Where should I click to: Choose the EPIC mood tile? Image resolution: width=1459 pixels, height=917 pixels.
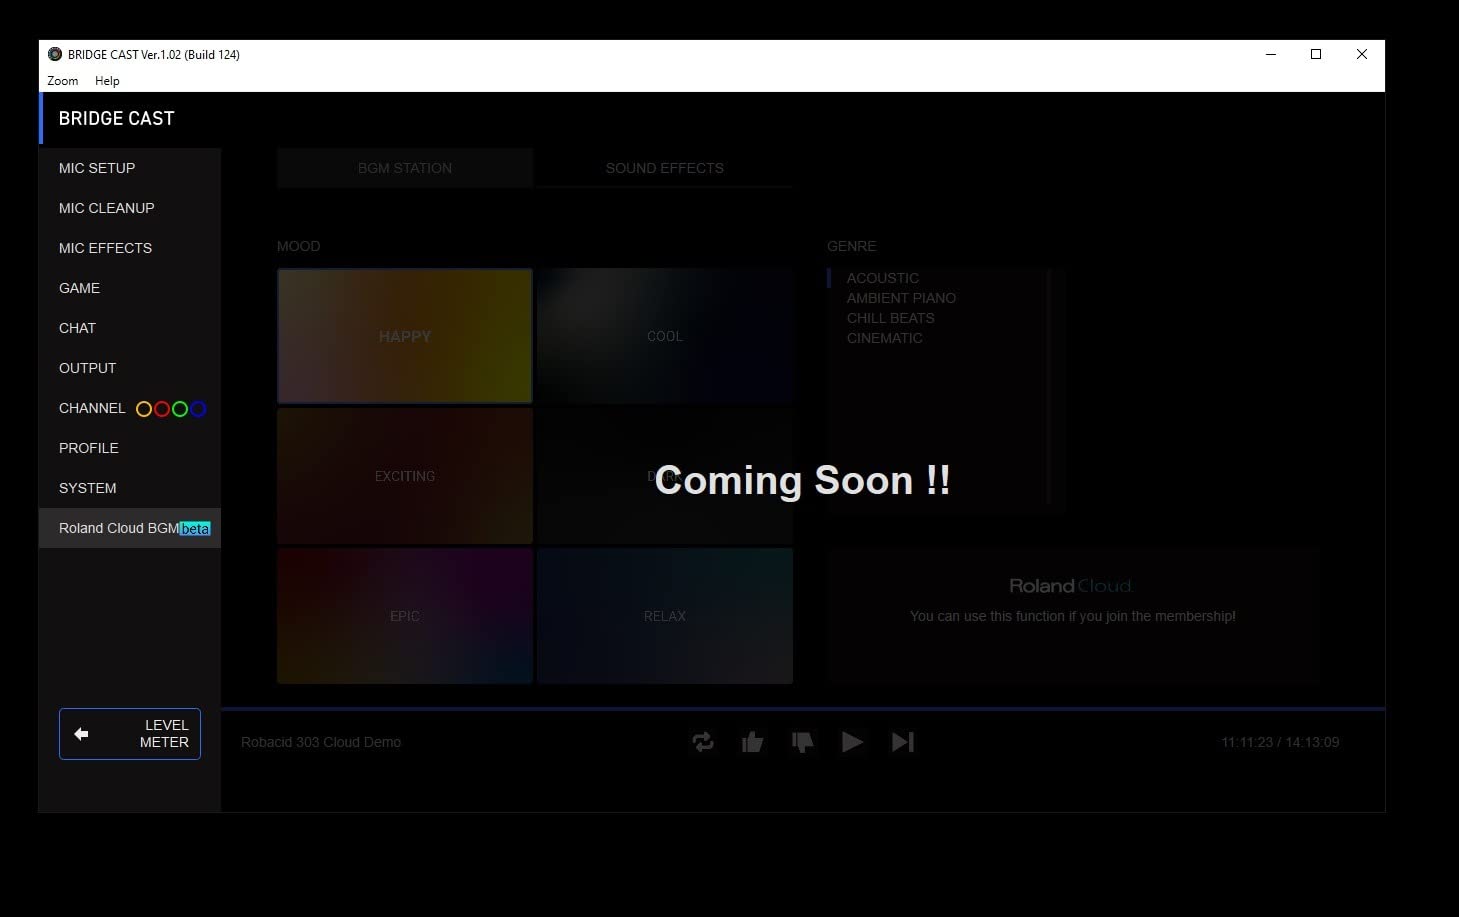coord(405,616)
